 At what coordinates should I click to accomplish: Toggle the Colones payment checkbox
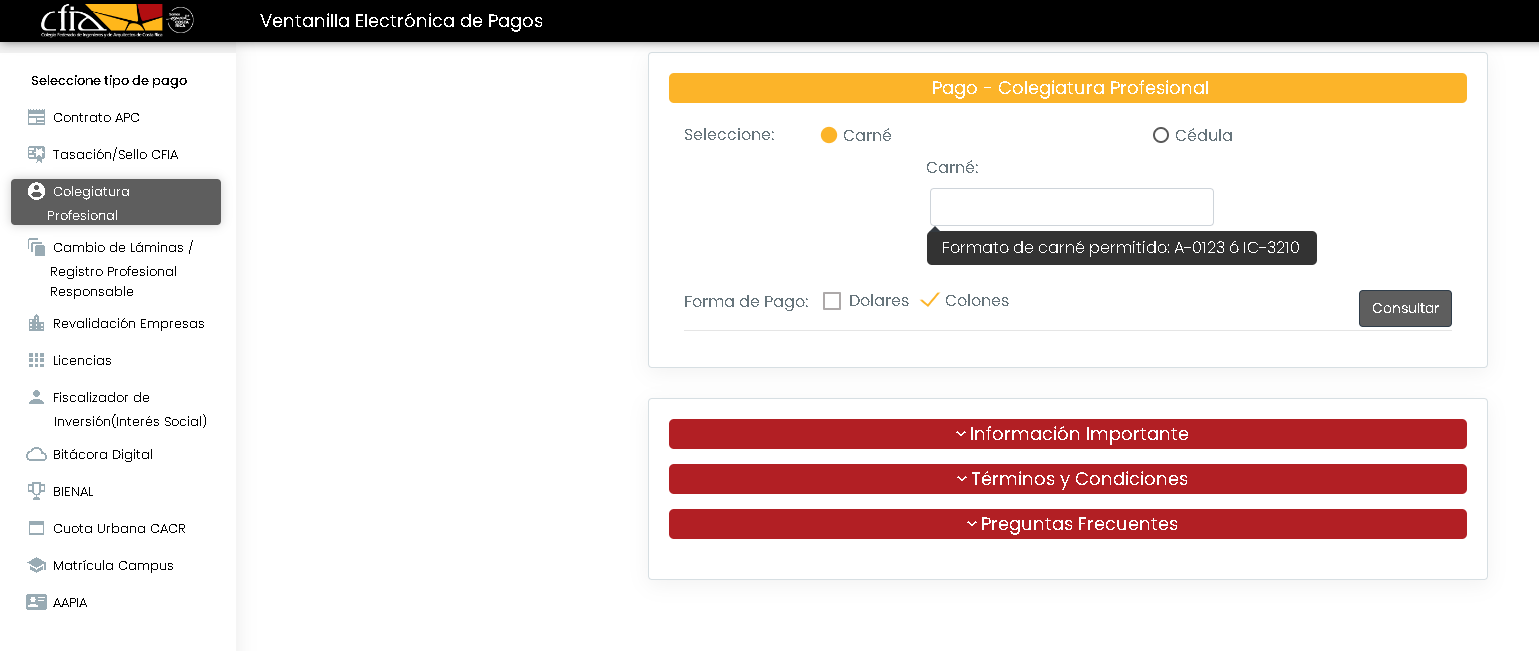[x=930, y=301]
